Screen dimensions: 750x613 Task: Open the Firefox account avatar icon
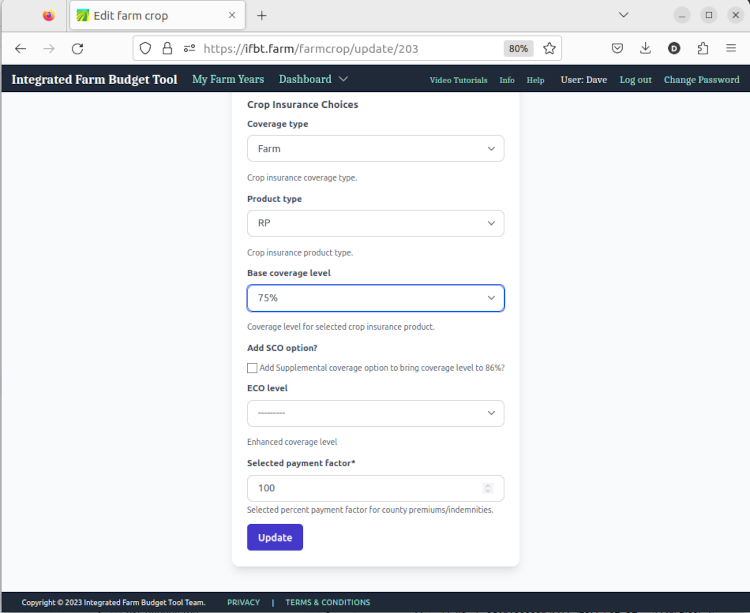click(x=674, y=48)
